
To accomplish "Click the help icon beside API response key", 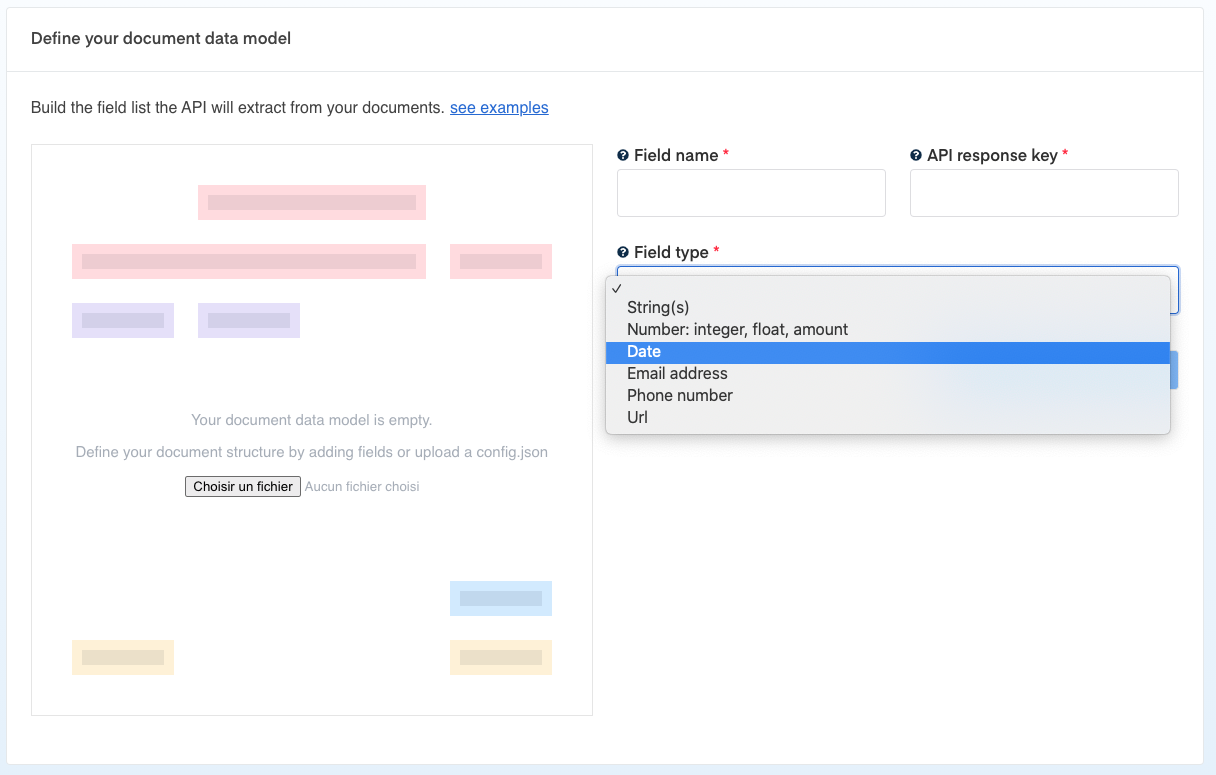I will (916, 156).
